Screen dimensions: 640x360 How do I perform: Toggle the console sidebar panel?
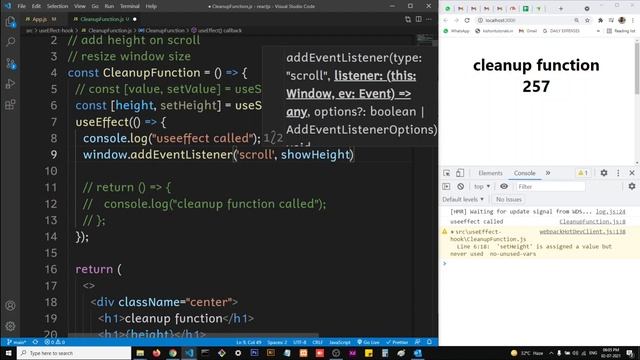click(x=446, y=186)
